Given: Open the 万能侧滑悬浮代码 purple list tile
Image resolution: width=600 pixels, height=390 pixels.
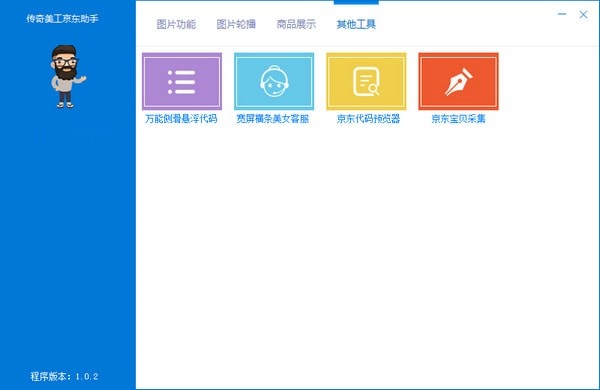Looking at the screenshot, I should coord(182,81).
